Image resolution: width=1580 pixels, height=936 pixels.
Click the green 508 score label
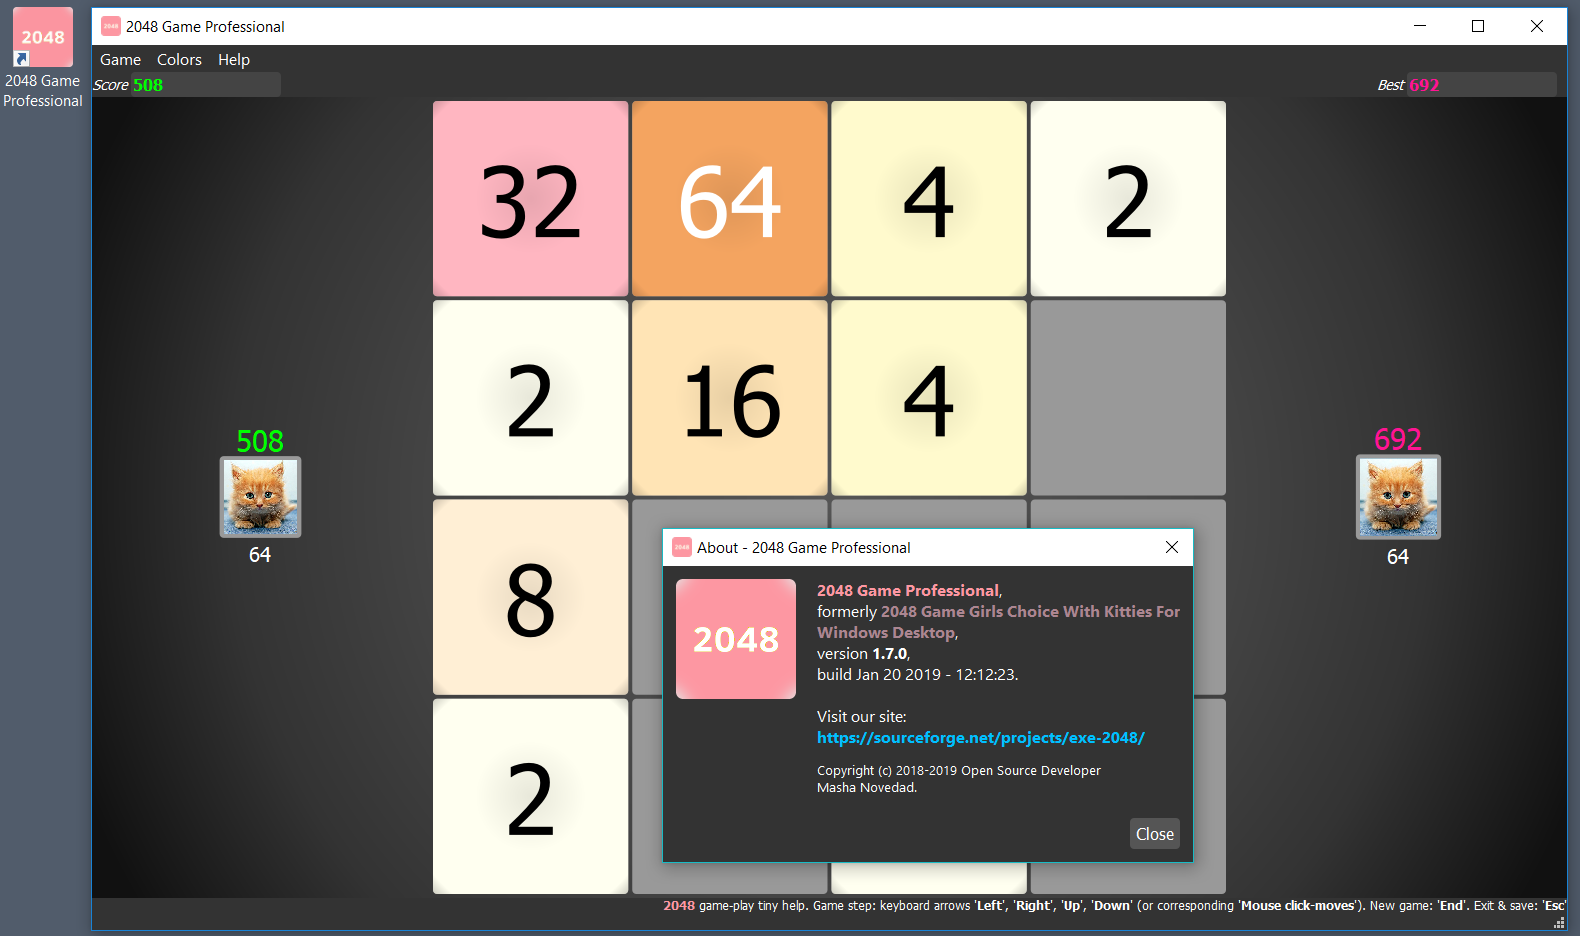point(260,441)
